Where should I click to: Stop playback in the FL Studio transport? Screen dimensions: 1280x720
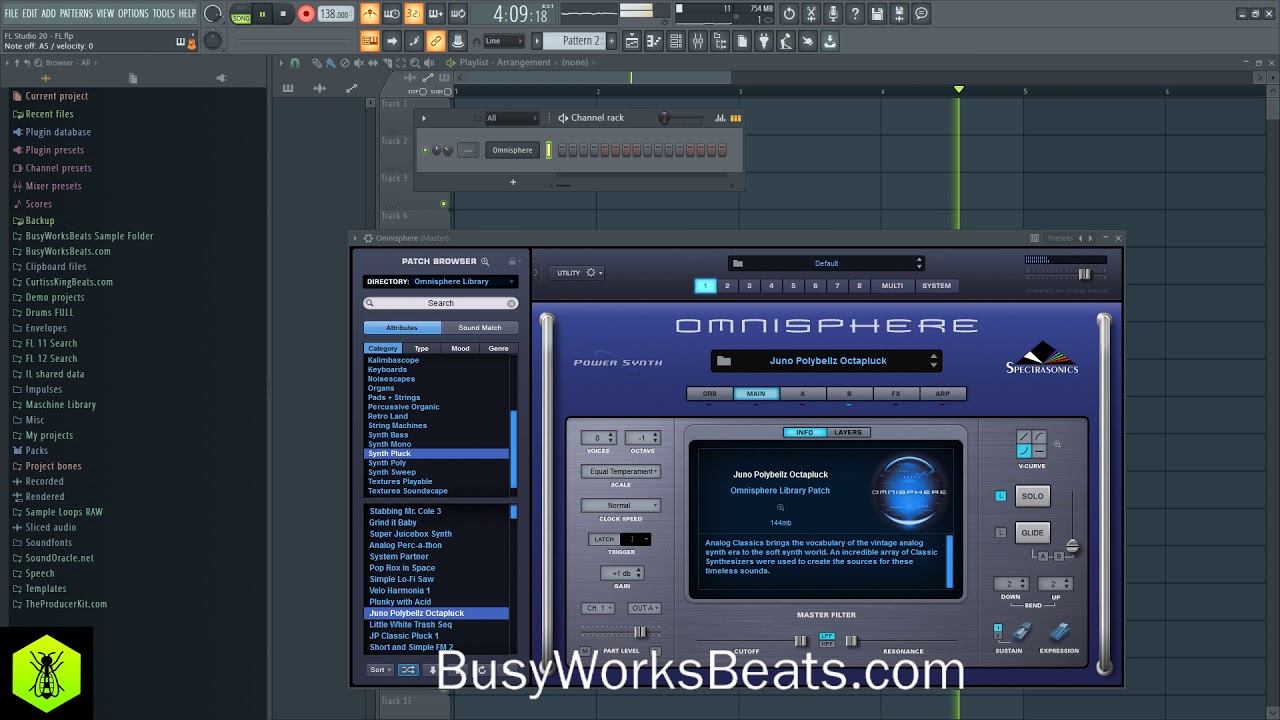coord(284,14)
